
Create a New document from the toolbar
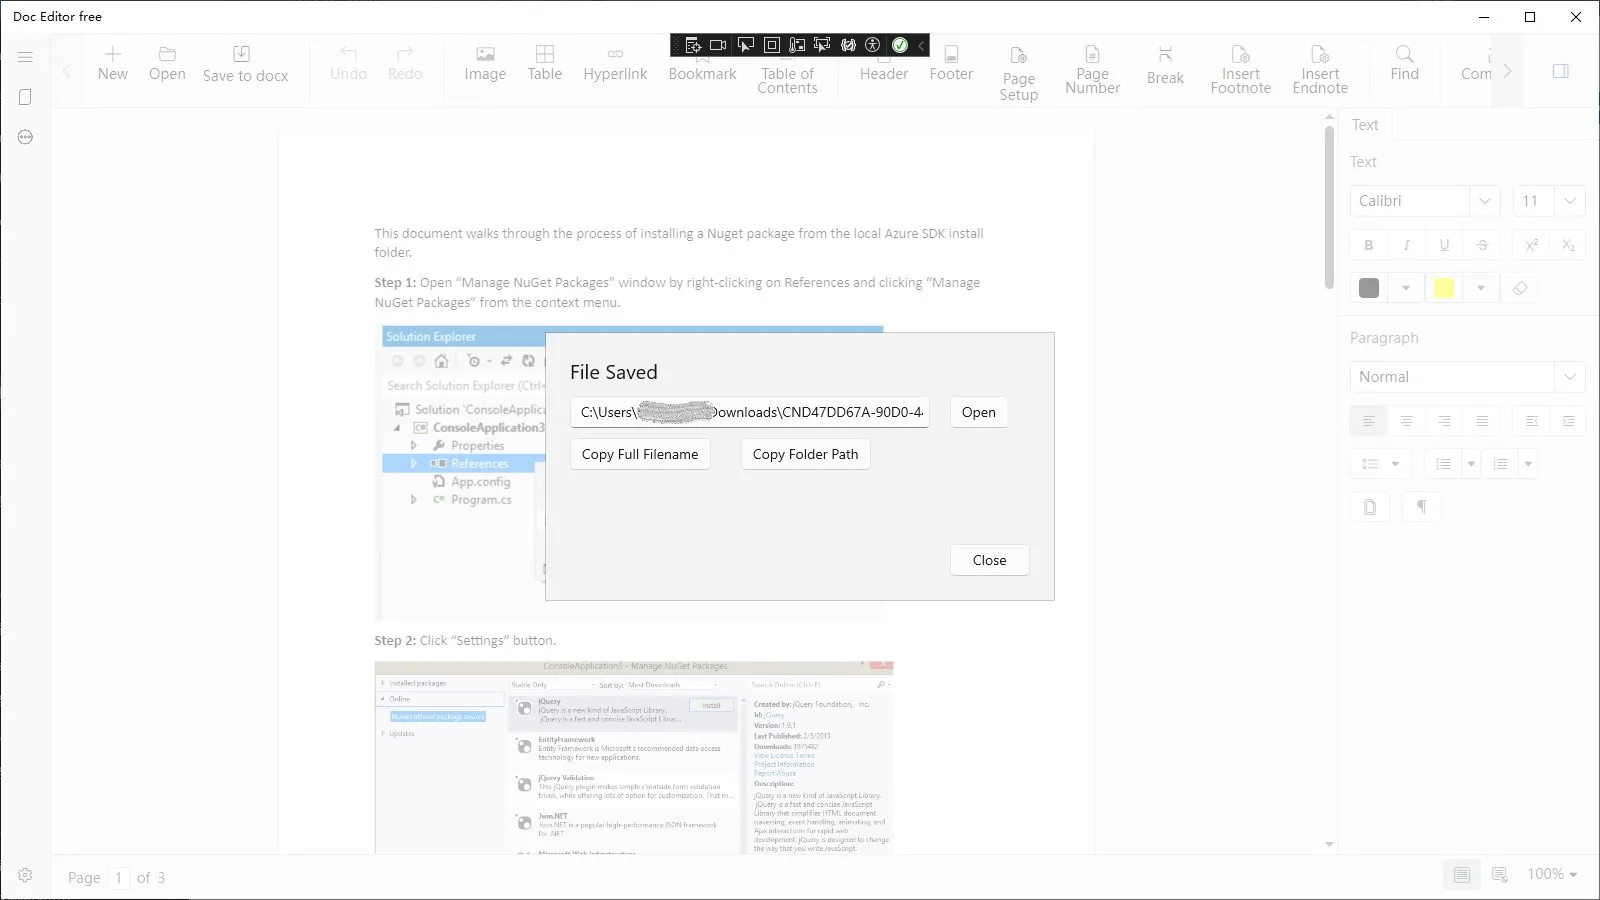[x=113, y=63]
